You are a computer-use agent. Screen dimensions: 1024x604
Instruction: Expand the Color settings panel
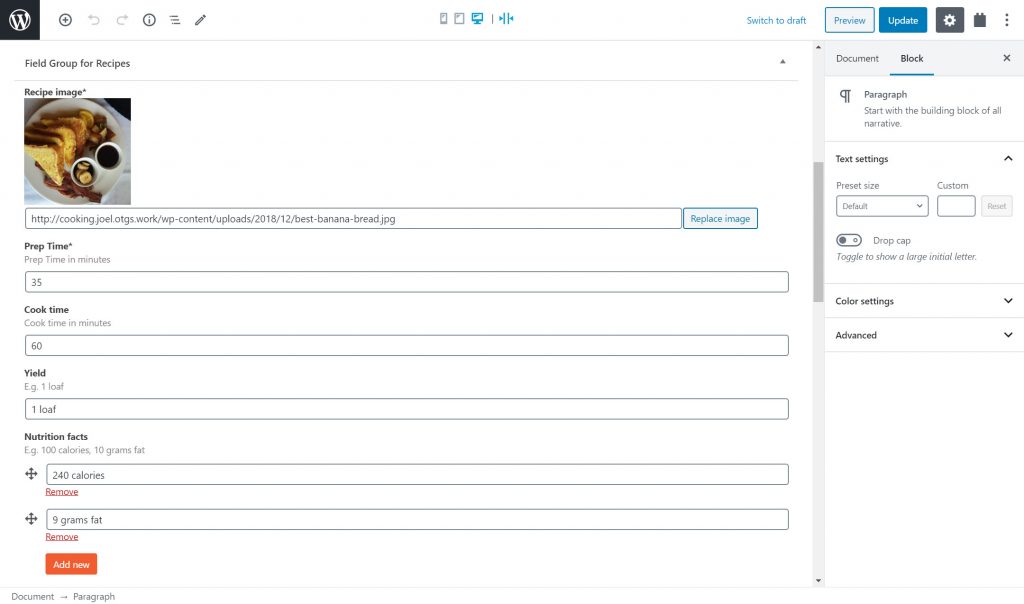(923, 301)
